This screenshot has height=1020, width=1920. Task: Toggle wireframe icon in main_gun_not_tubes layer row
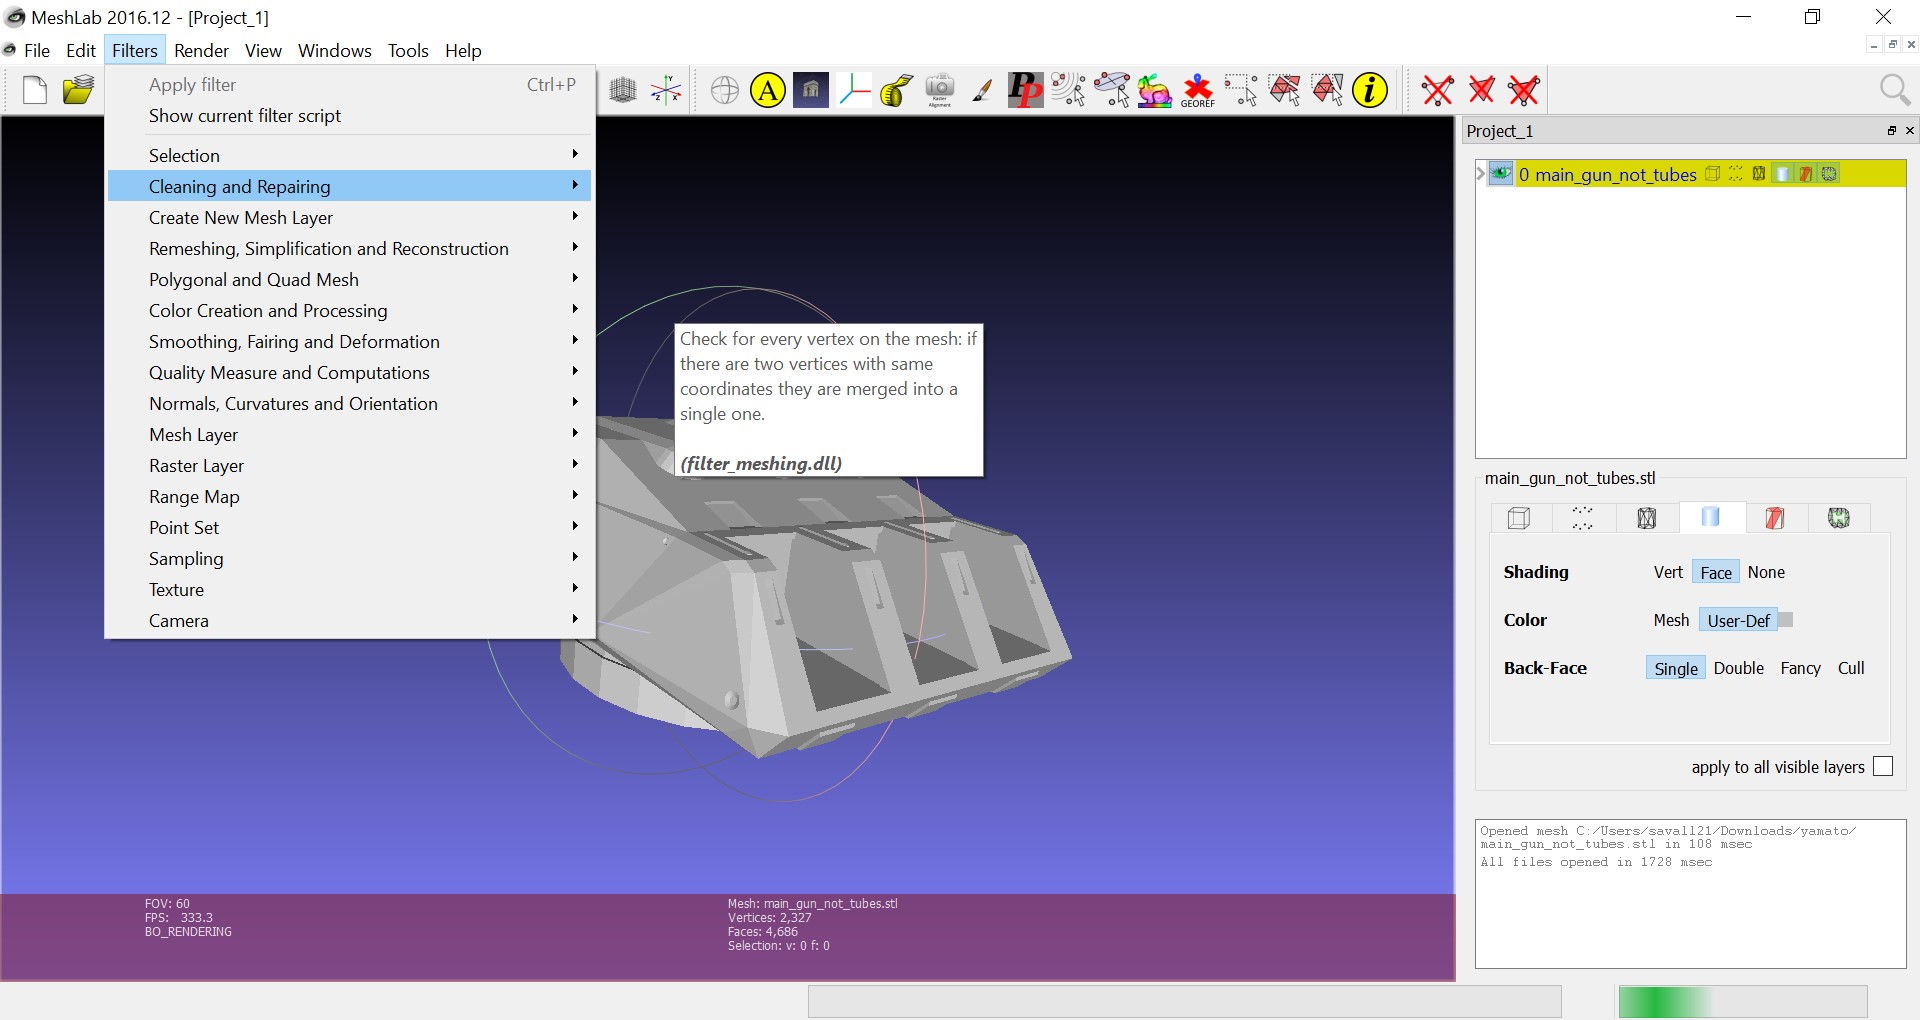pyautogui.click(x=1759, y=174)
